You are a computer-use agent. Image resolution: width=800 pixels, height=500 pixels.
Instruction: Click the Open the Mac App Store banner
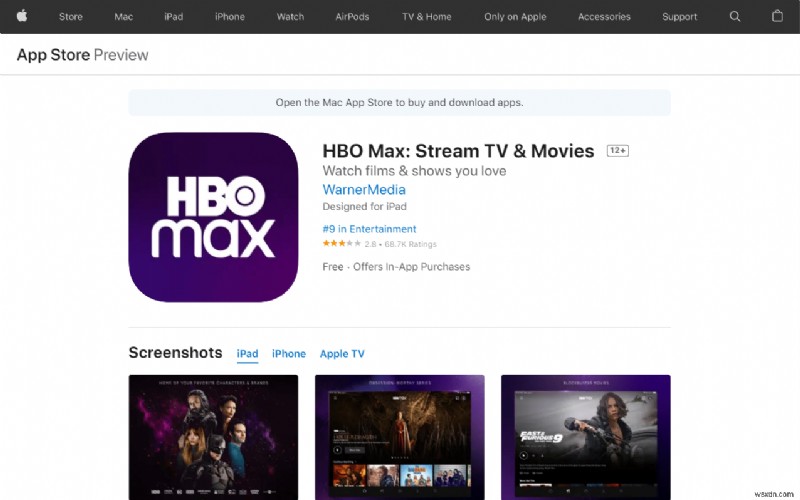(x=399, y=103)
